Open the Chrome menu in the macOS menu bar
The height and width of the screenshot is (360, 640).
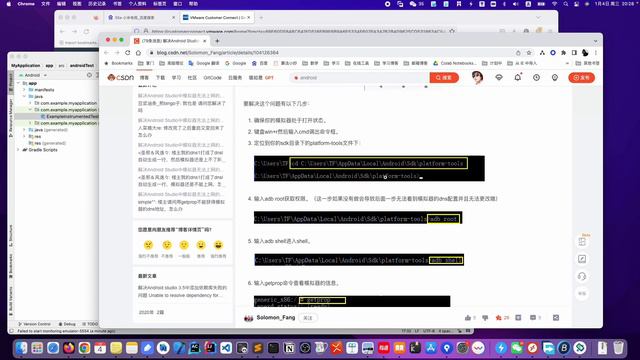[26, 4]
